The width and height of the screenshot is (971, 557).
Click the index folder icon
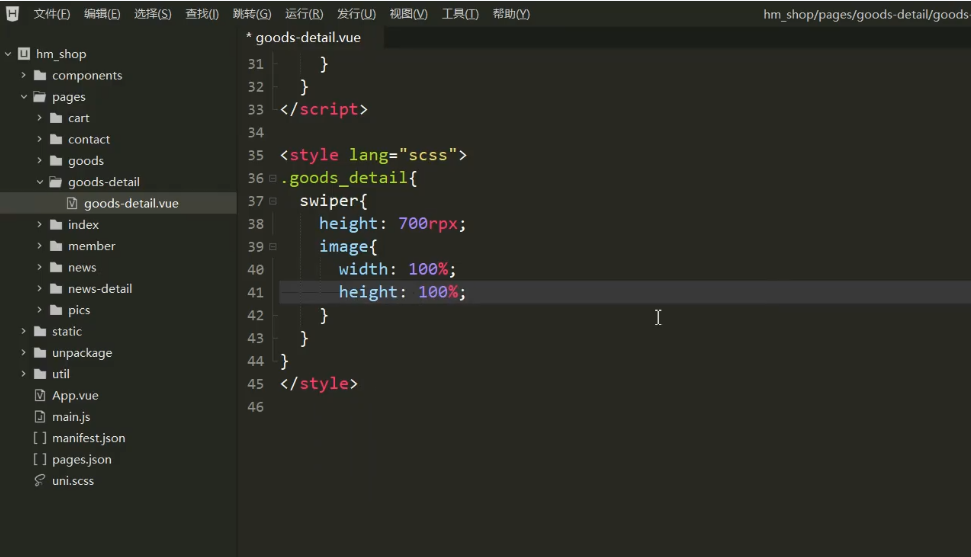tap(56, 224)
